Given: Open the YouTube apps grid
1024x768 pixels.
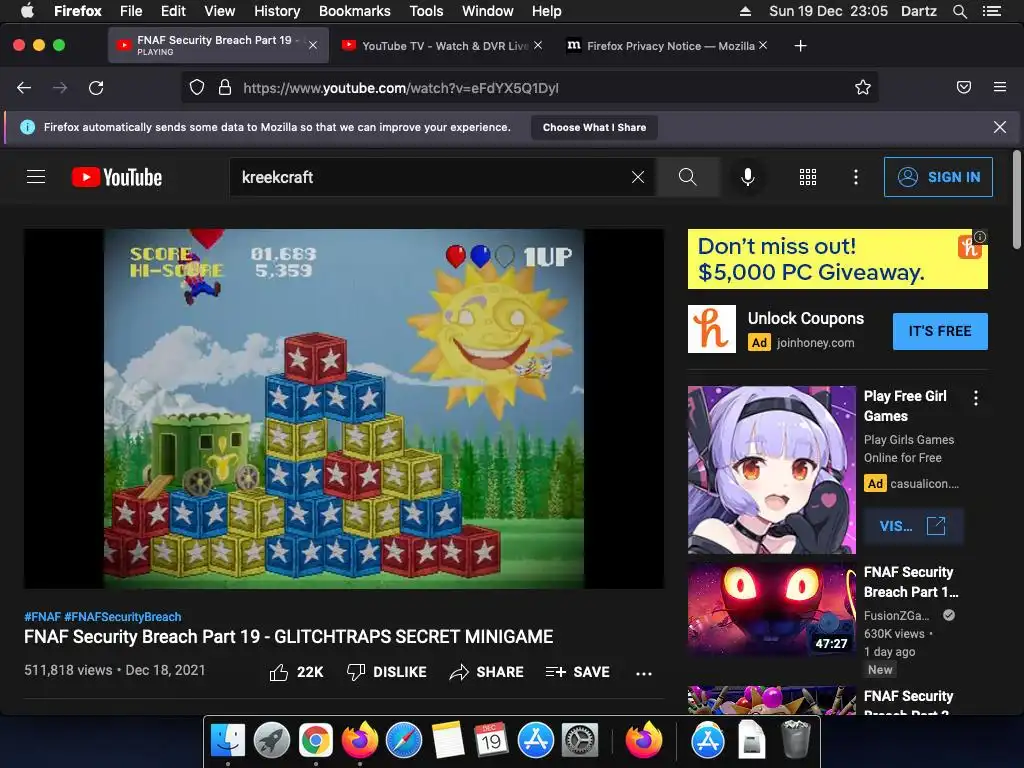Looking at the screenshot, I should point(808,177).
